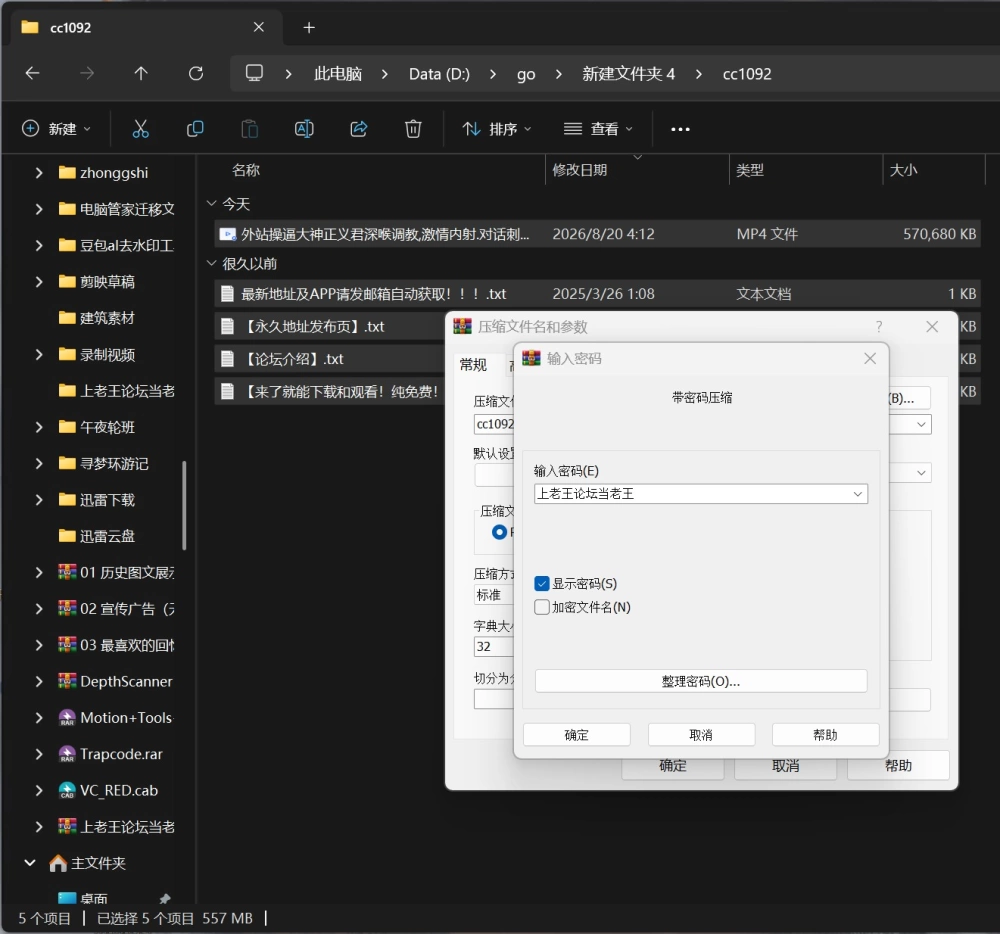Collapse the 主文件夹 section

(30, 863)
